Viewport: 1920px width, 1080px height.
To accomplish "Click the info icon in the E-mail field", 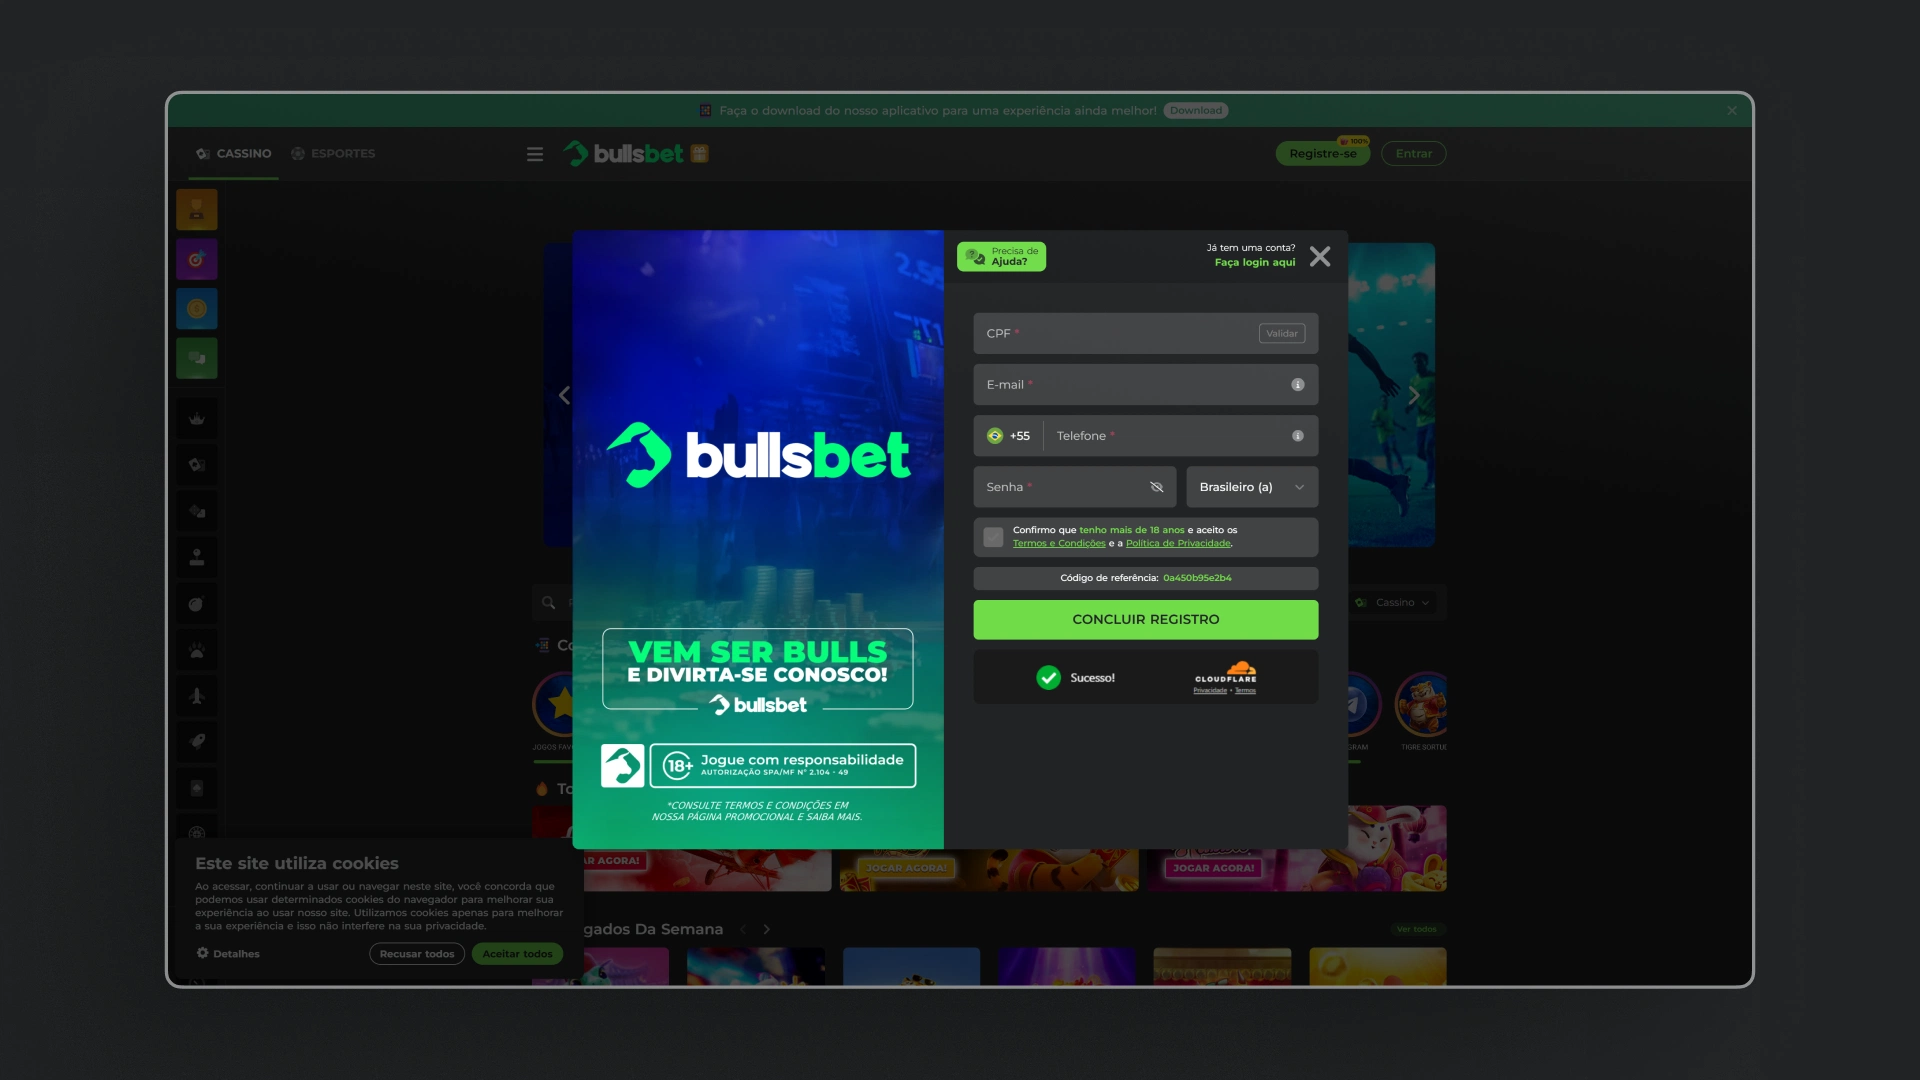I will pos(1297,384).
